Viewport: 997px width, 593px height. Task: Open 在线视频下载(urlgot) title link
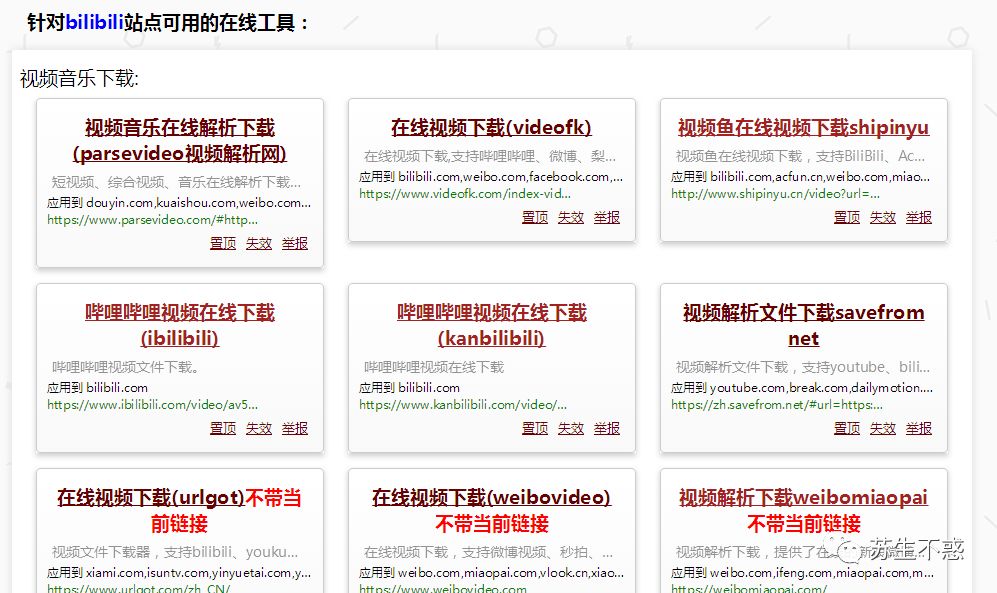click(151, 498)
